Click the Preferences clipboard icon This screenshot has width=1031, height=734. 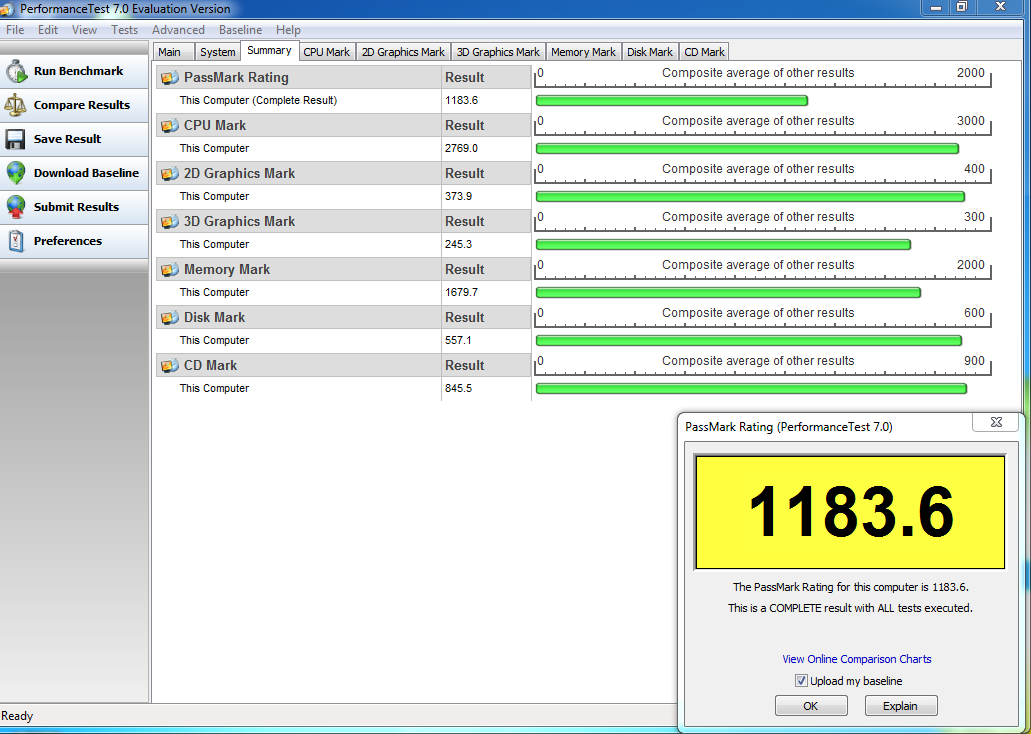16,241
